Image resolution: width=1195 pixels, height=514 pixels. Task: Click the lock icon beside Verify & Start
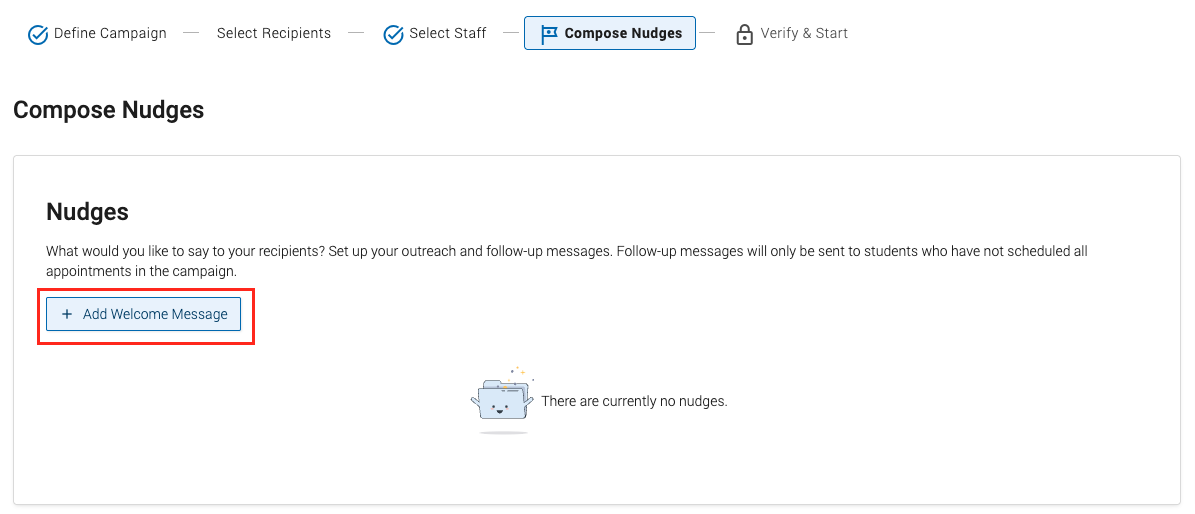(745, 34)
